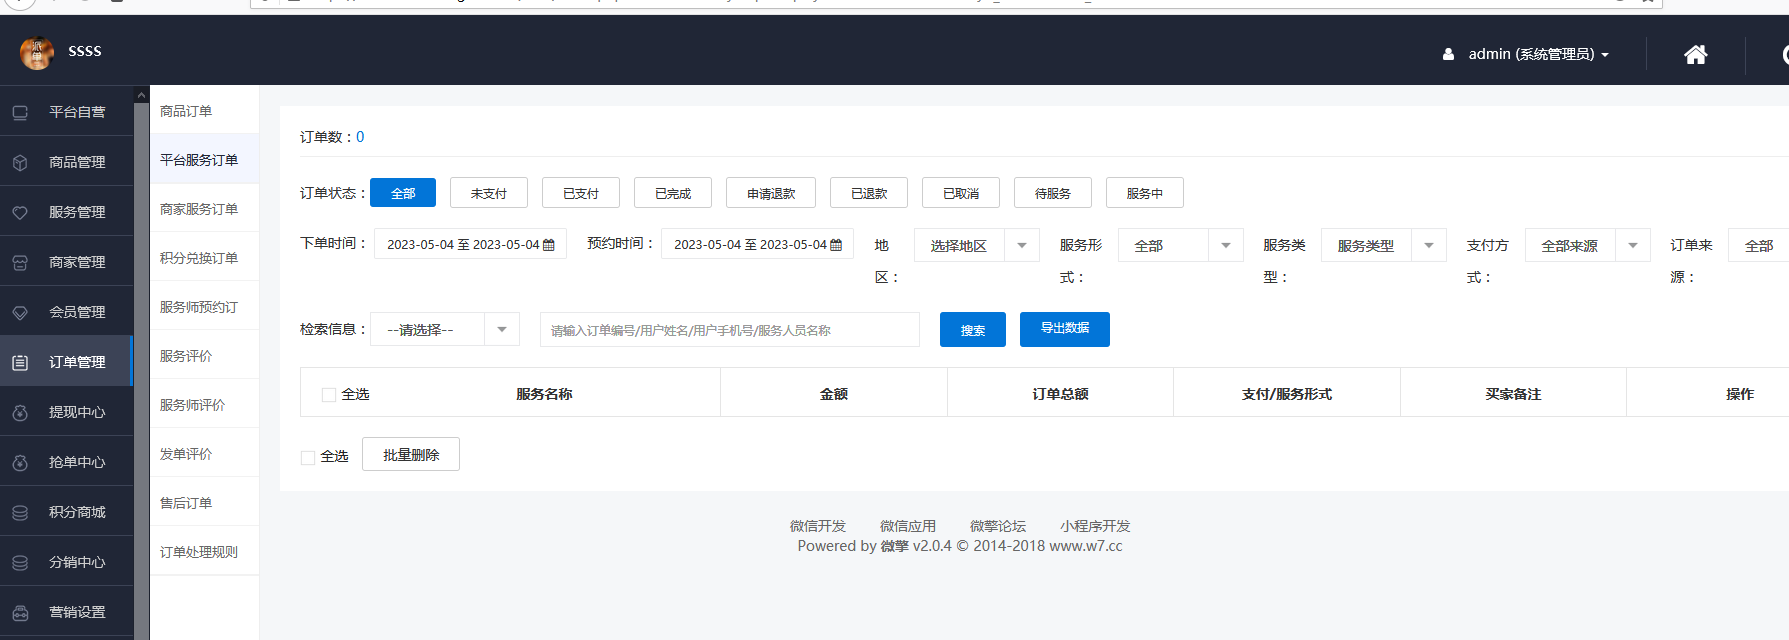The image size is (1789, 640).
Task: Open the 微信开发 footer link
Action: pos(818,526)
